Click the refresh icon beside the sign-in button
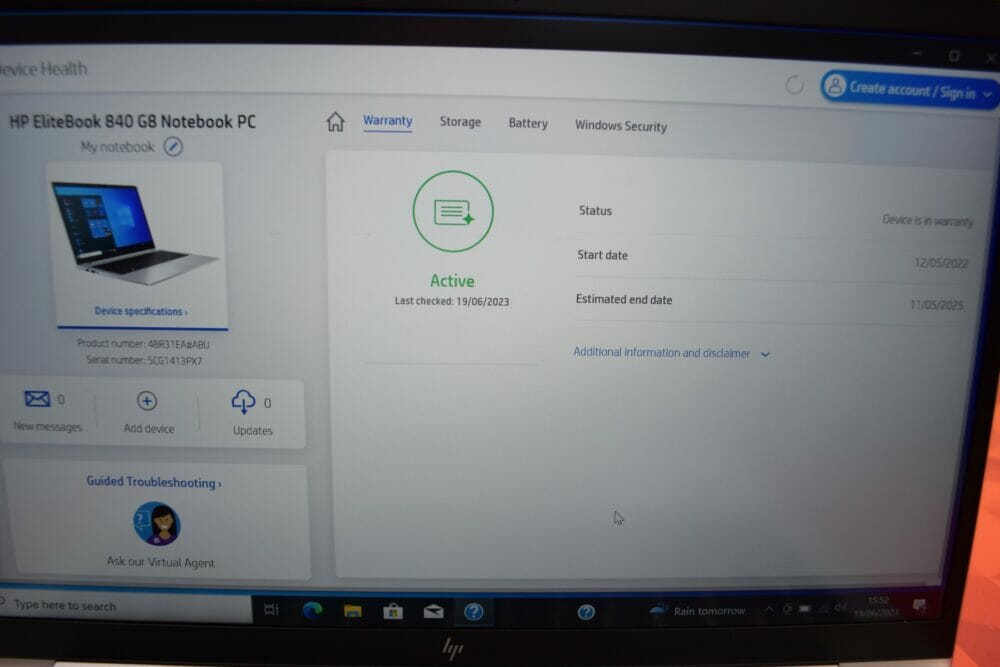 pos(795,84)
